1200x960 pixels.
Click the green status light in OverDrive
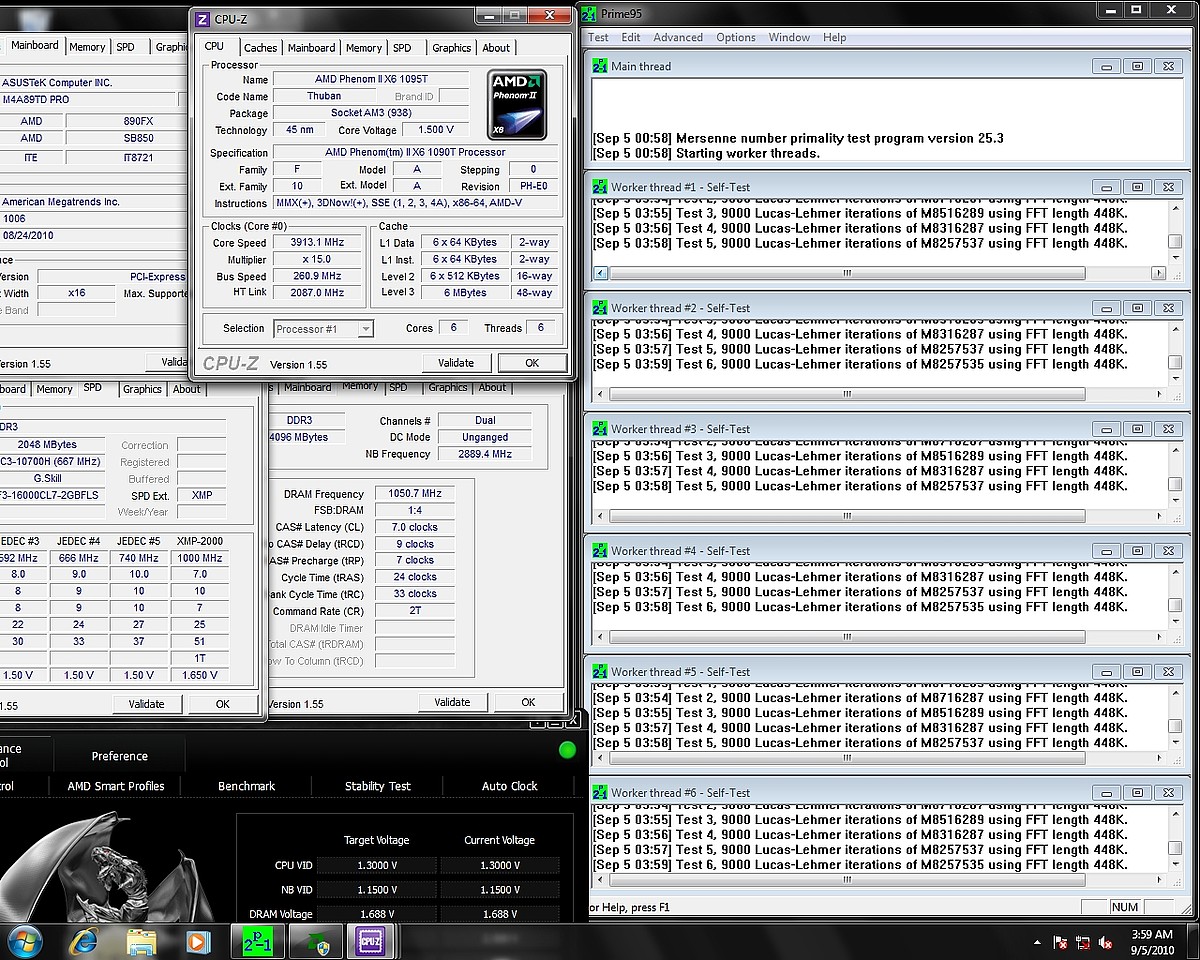567,750
